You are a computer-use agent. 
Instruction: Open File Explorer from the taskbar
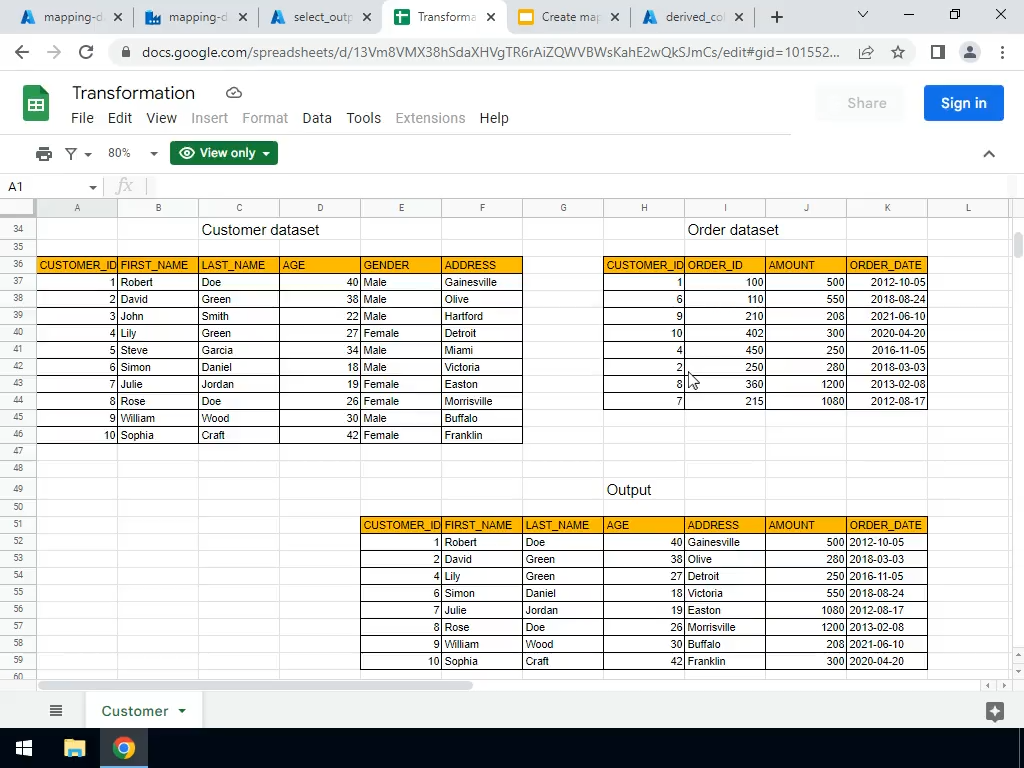74,748
